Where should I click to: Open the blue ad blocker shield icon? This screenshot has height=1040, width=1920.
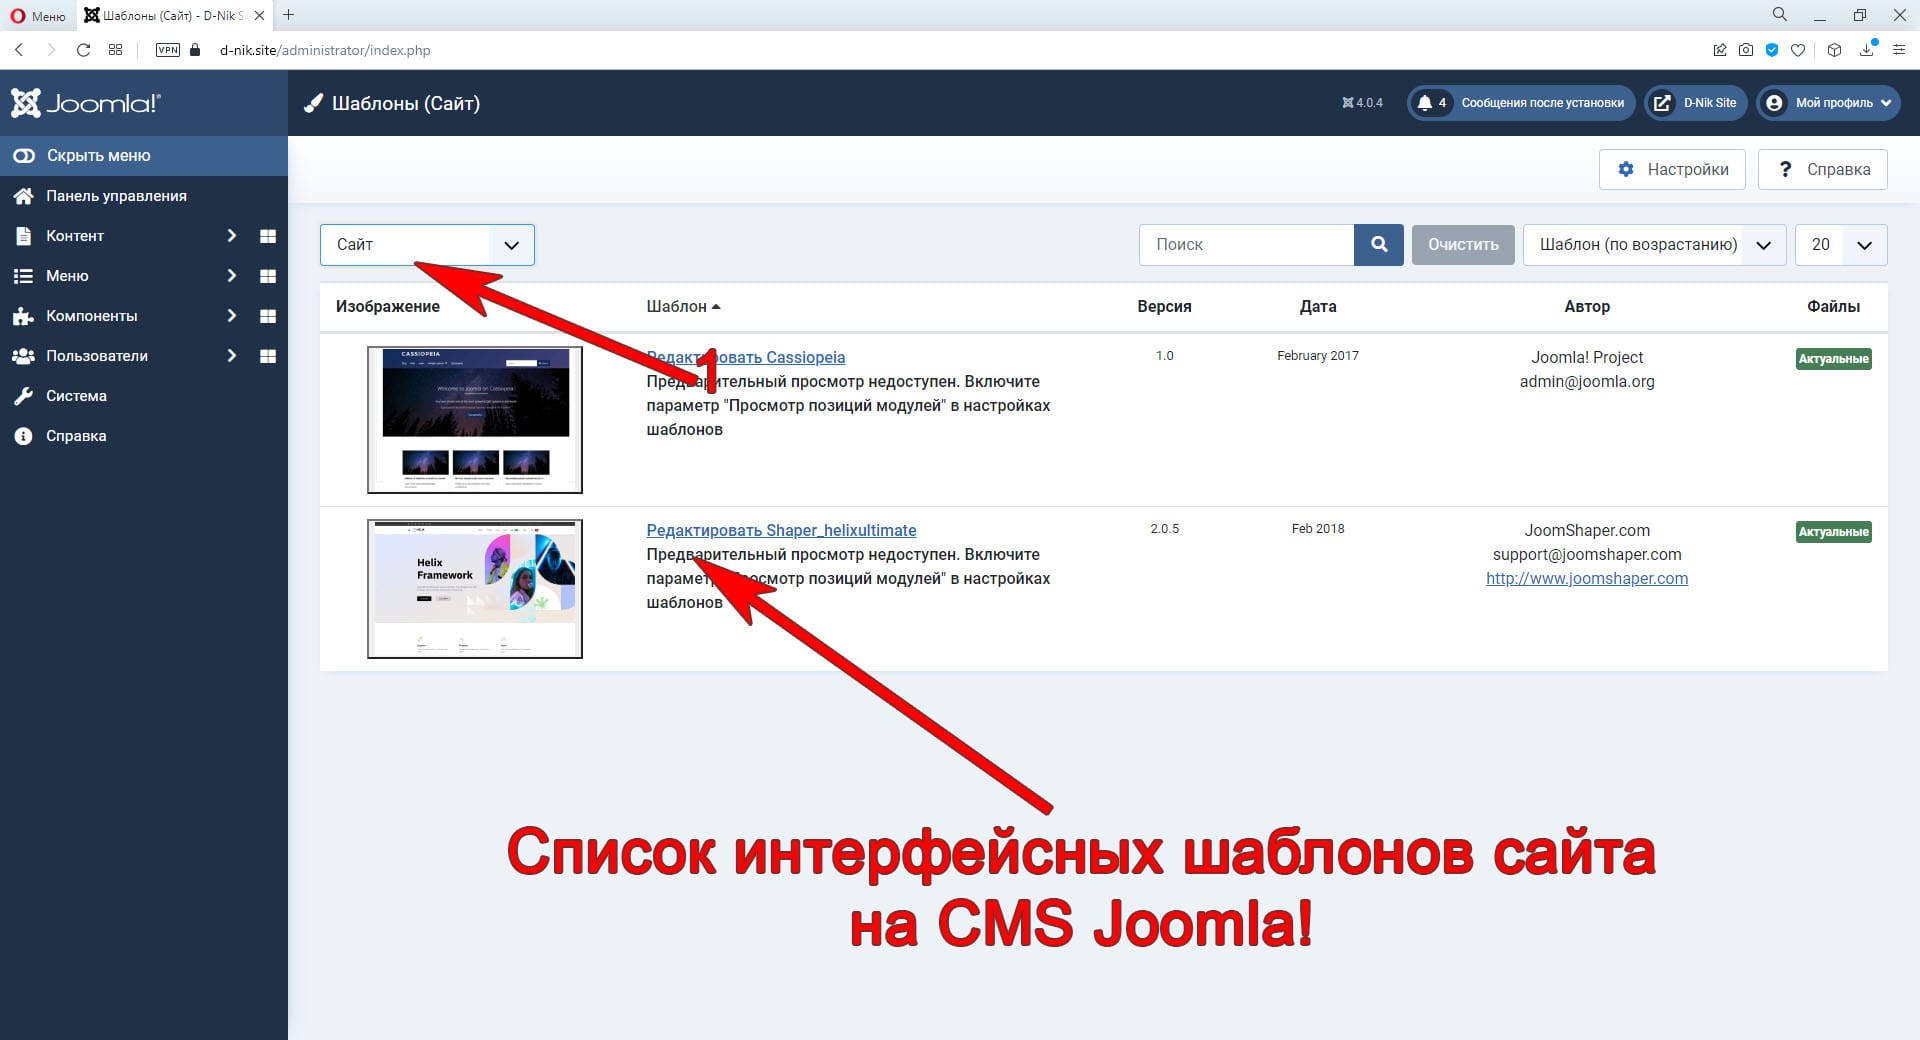tap(1772, 50)
